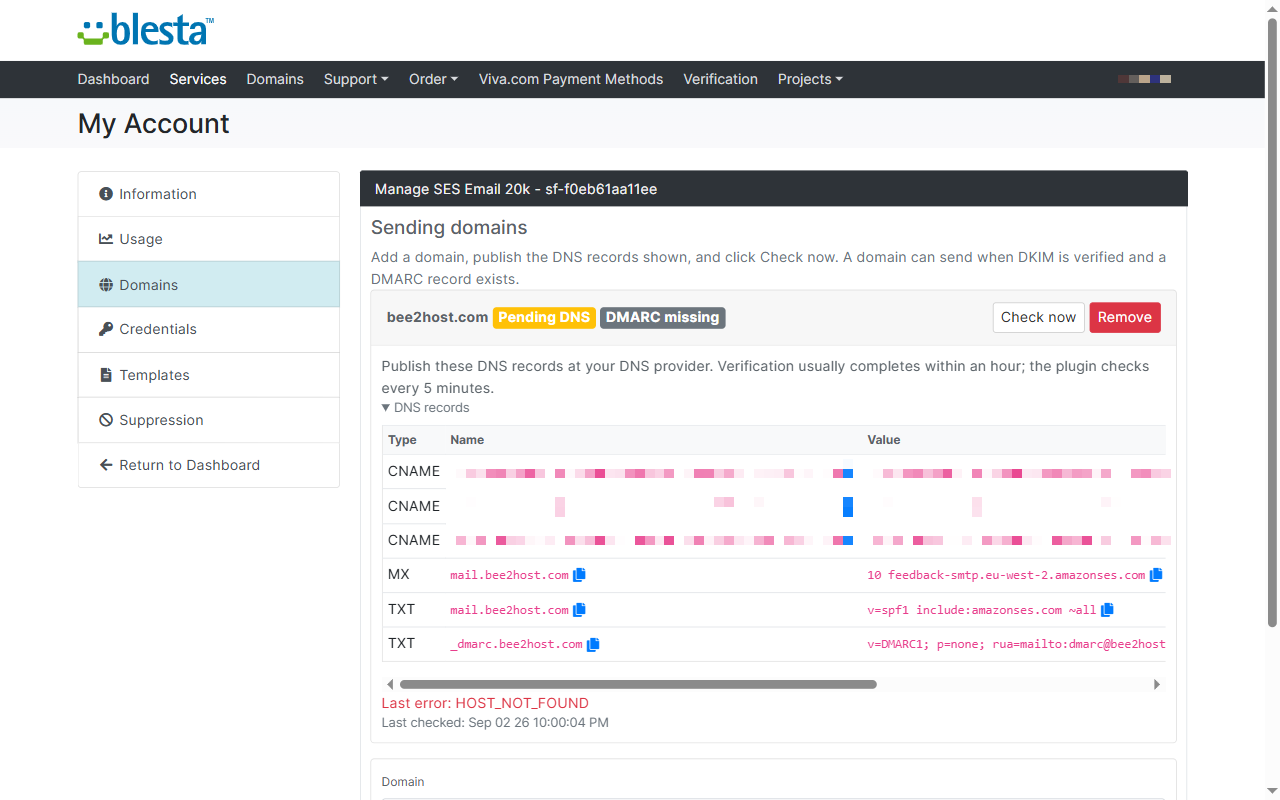
Task: Click the Check now button
Action: tap(1038, 317)
